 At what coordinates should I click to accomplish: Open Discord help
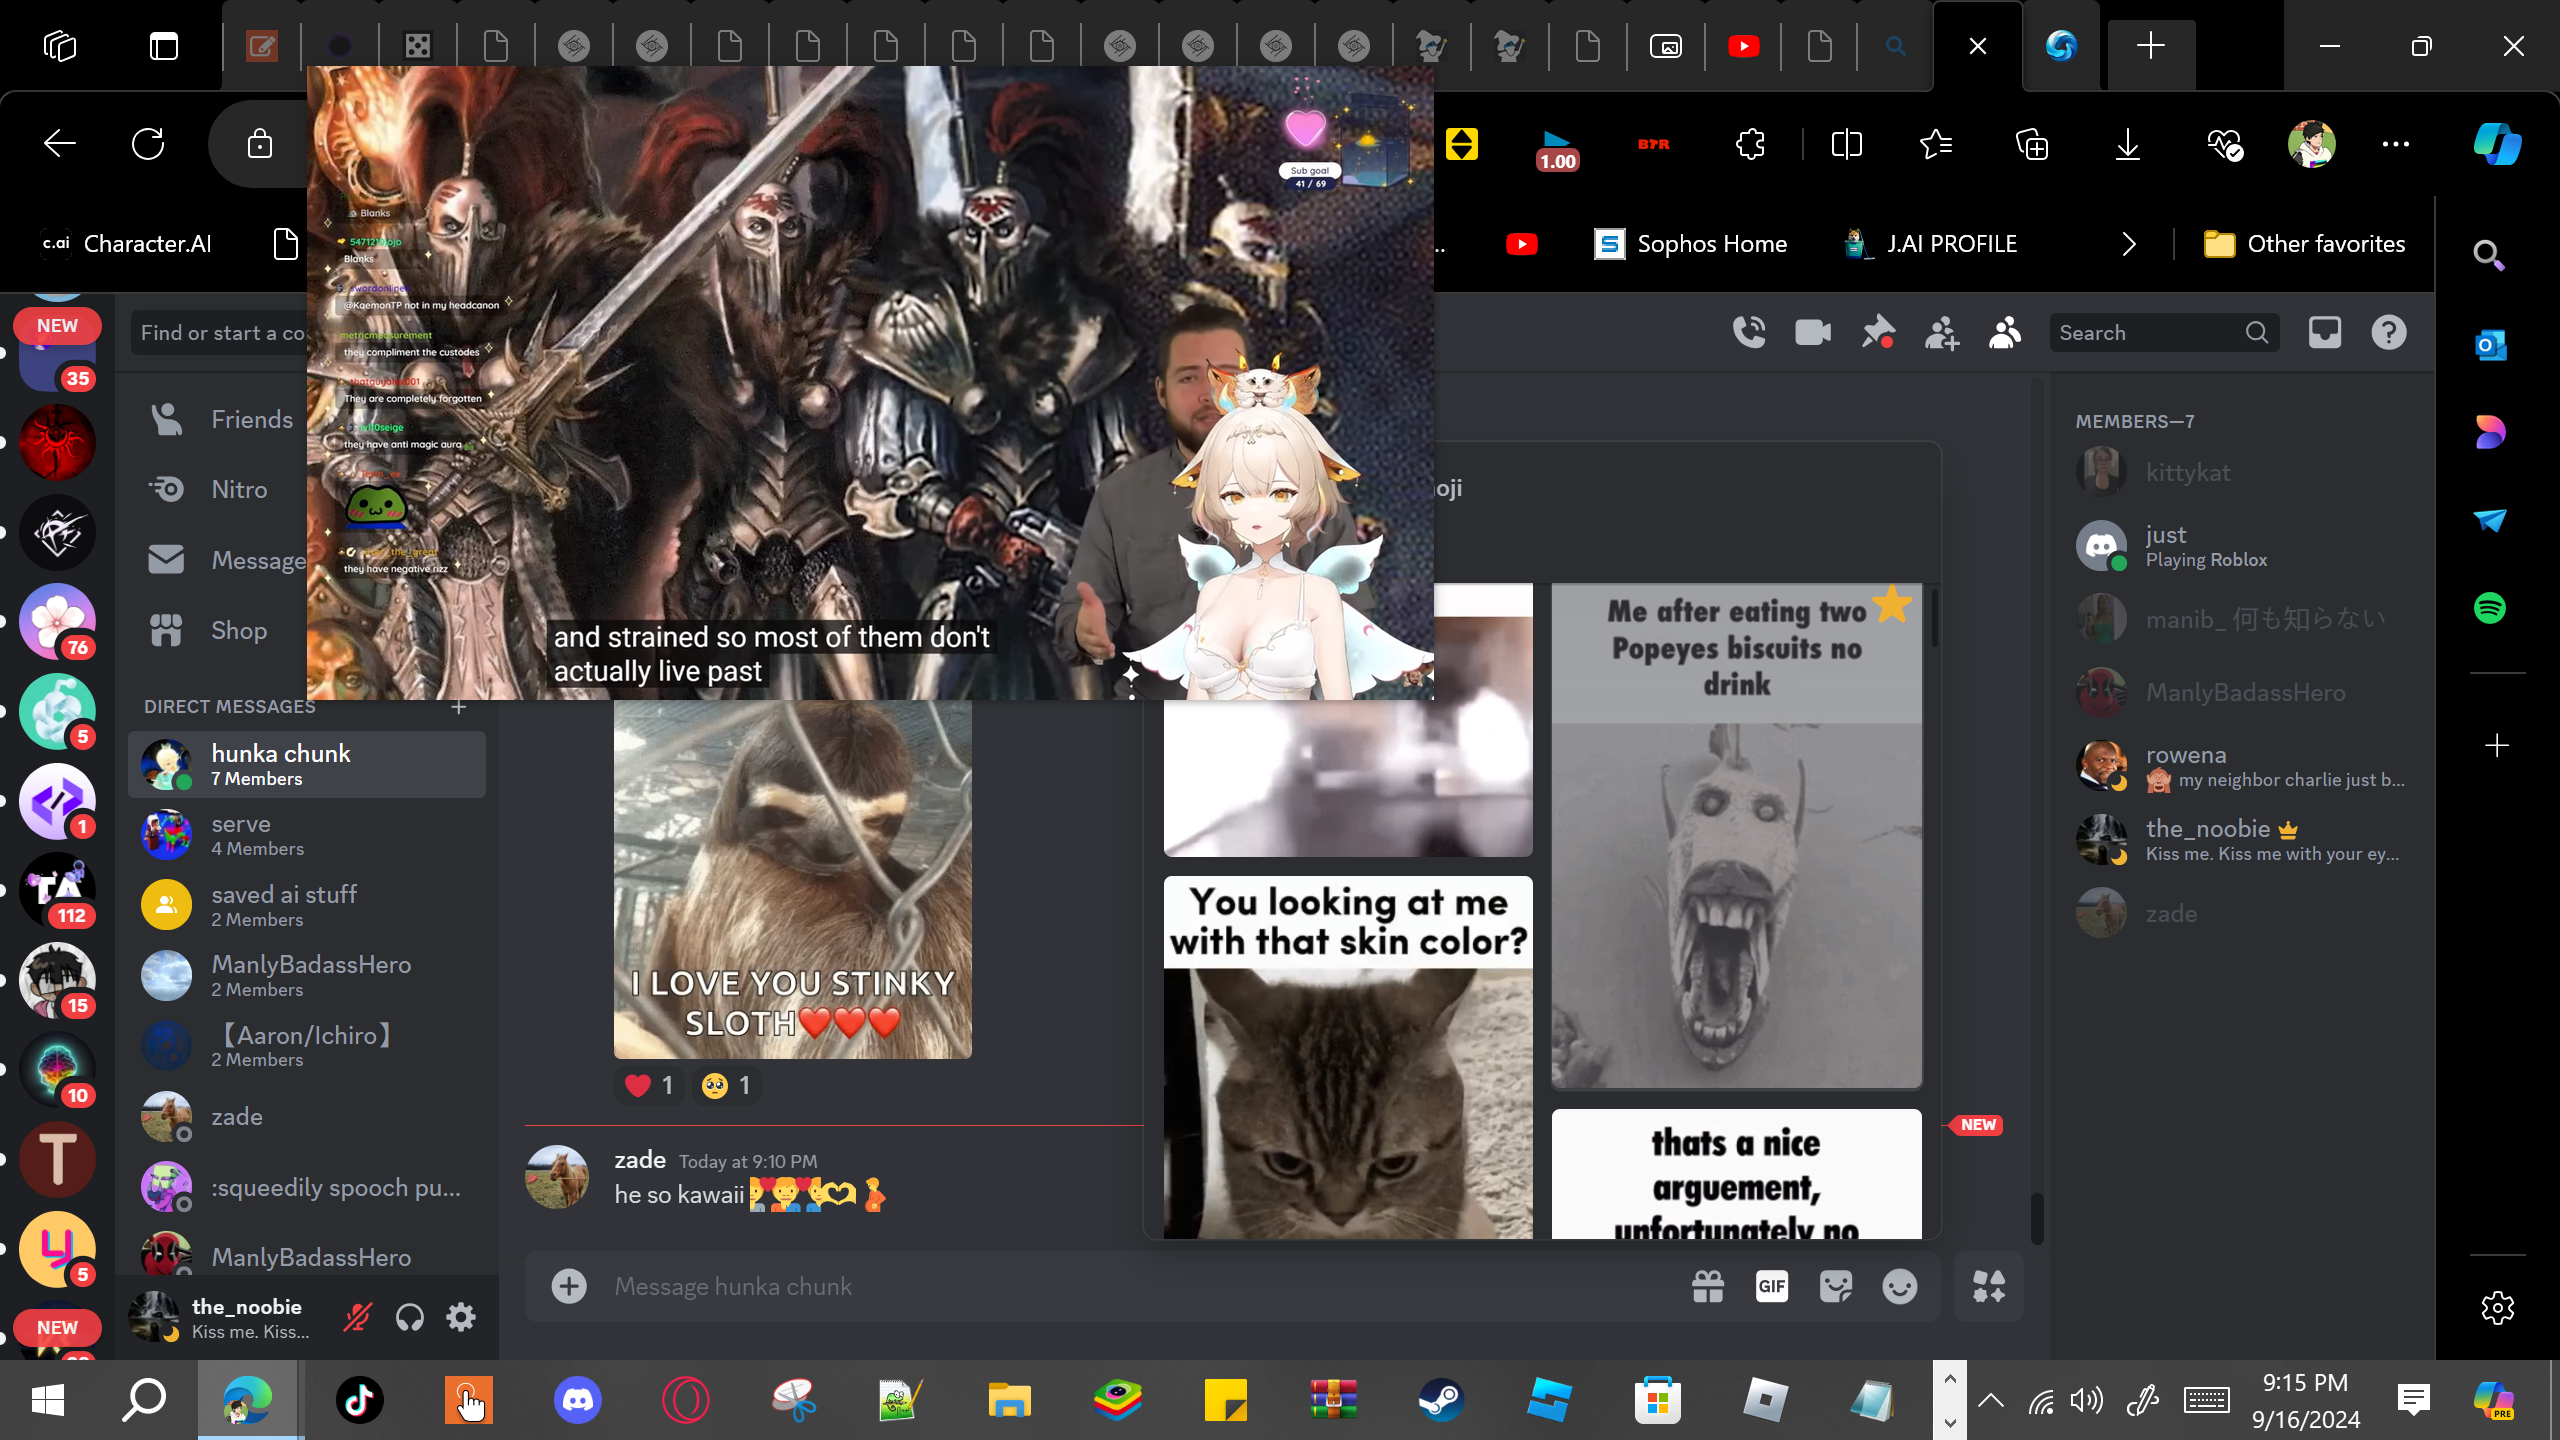[2389, 333]
